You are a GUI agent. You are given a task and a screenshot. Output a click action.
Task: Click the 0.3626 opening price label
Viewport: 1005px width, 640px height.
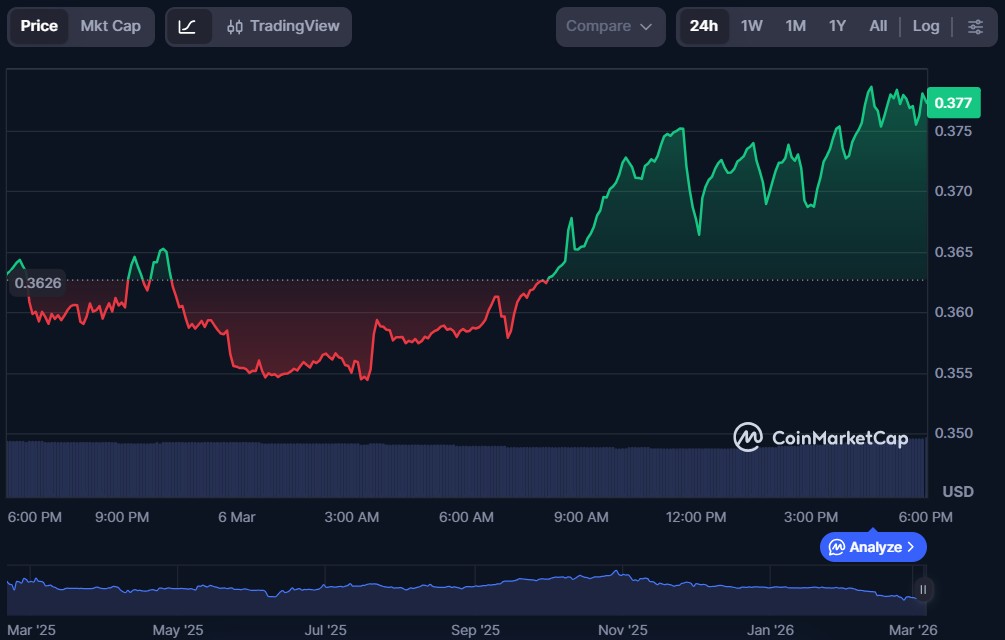point(38,283)
